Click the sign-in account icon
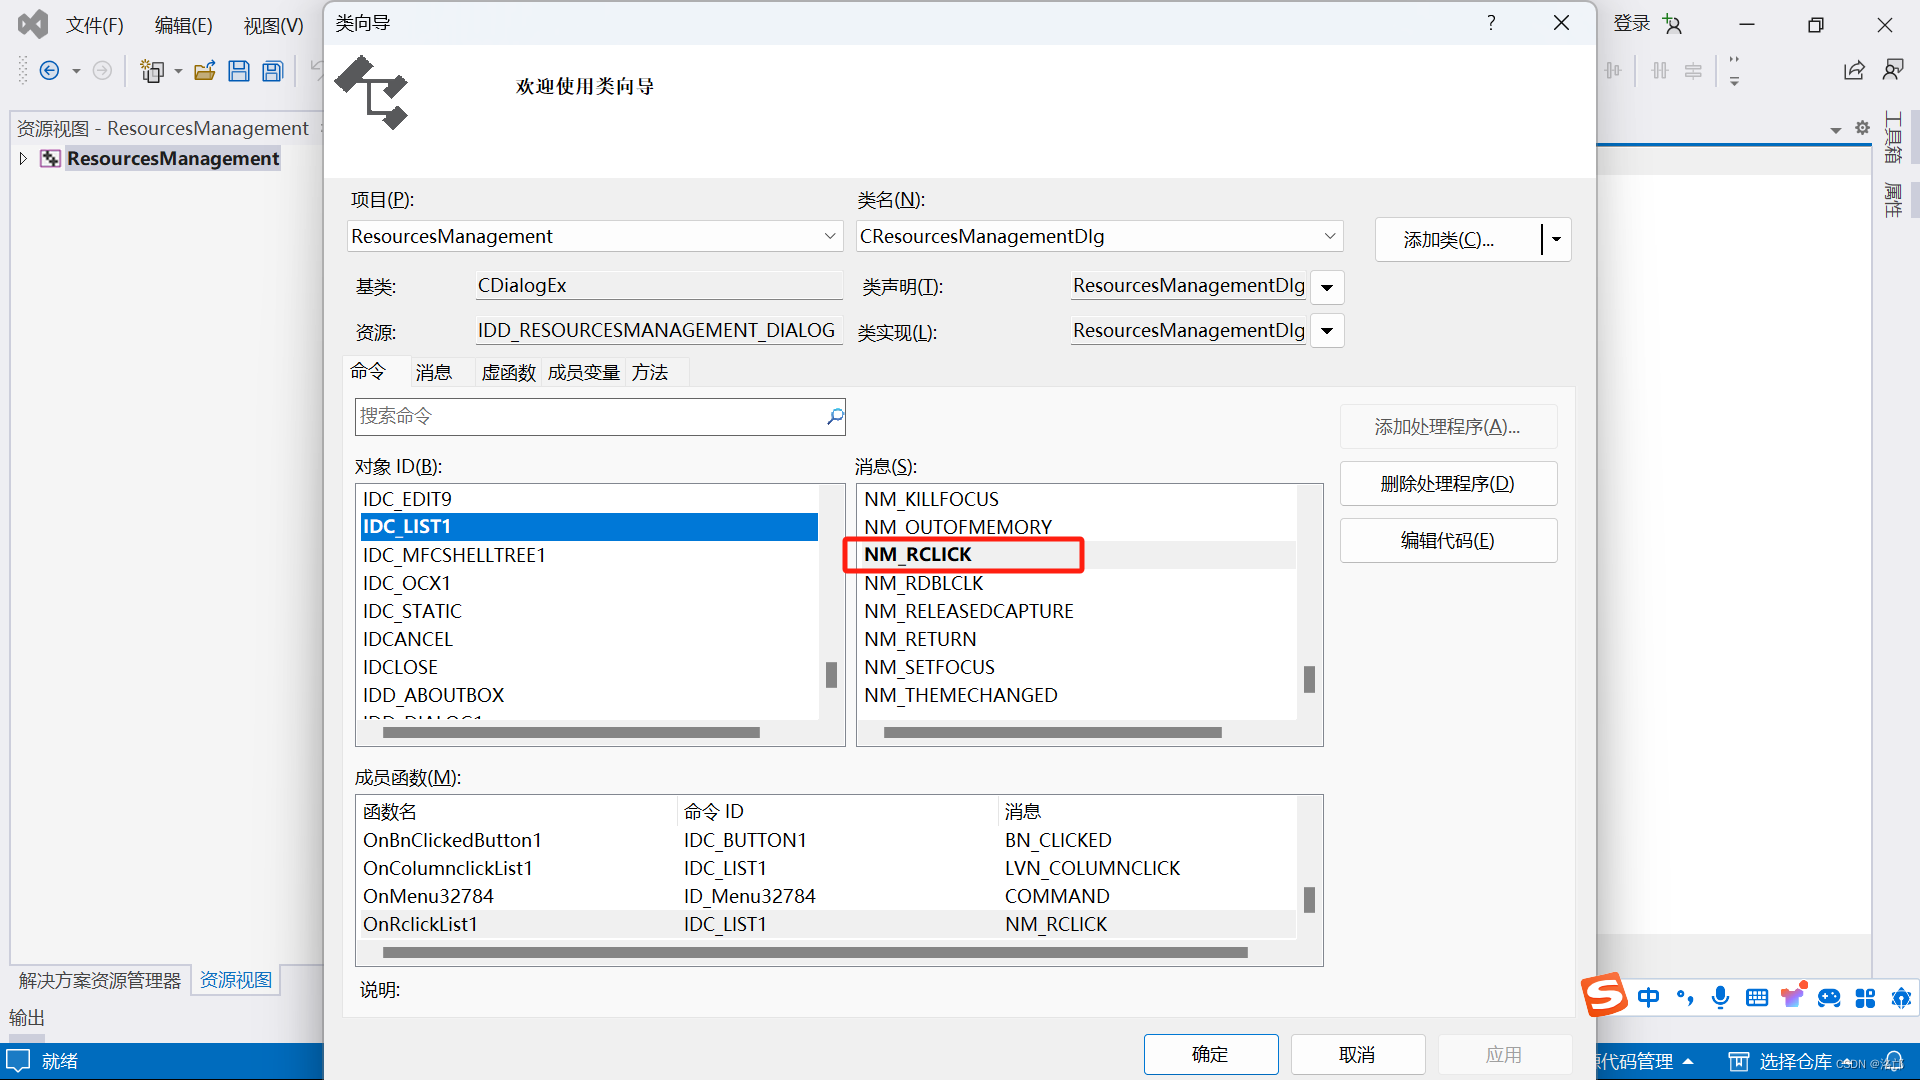The height and width of the screenshot is (1080, 1920). click(1673, 23)
